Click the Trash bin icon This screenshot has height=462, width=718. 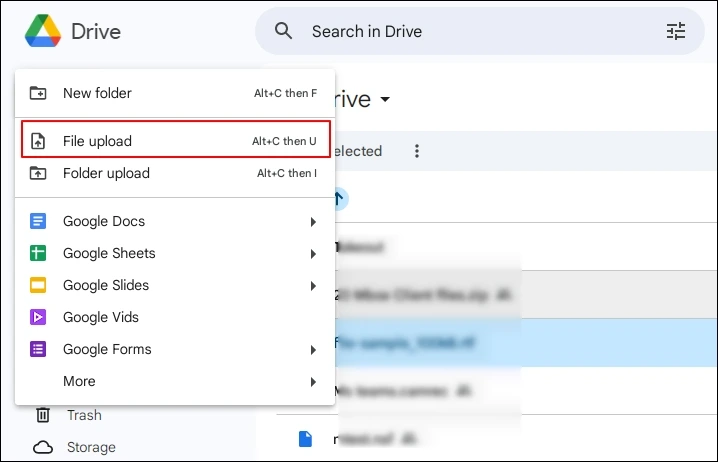tap(43, 415)
